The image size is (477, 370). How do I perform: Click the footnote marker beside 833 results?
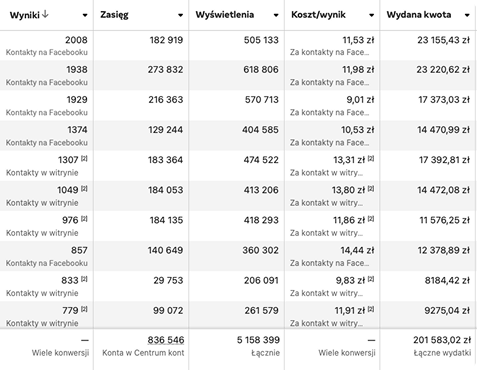click(84, 279)
